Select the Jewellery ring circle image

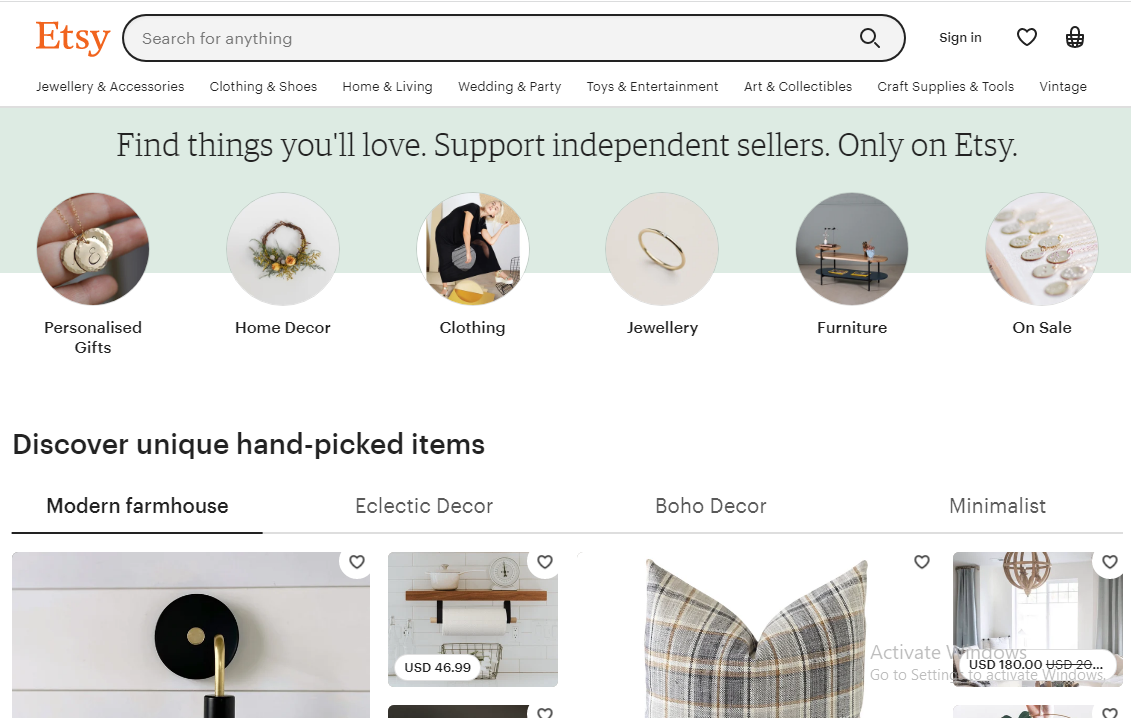tap(662, 249)
